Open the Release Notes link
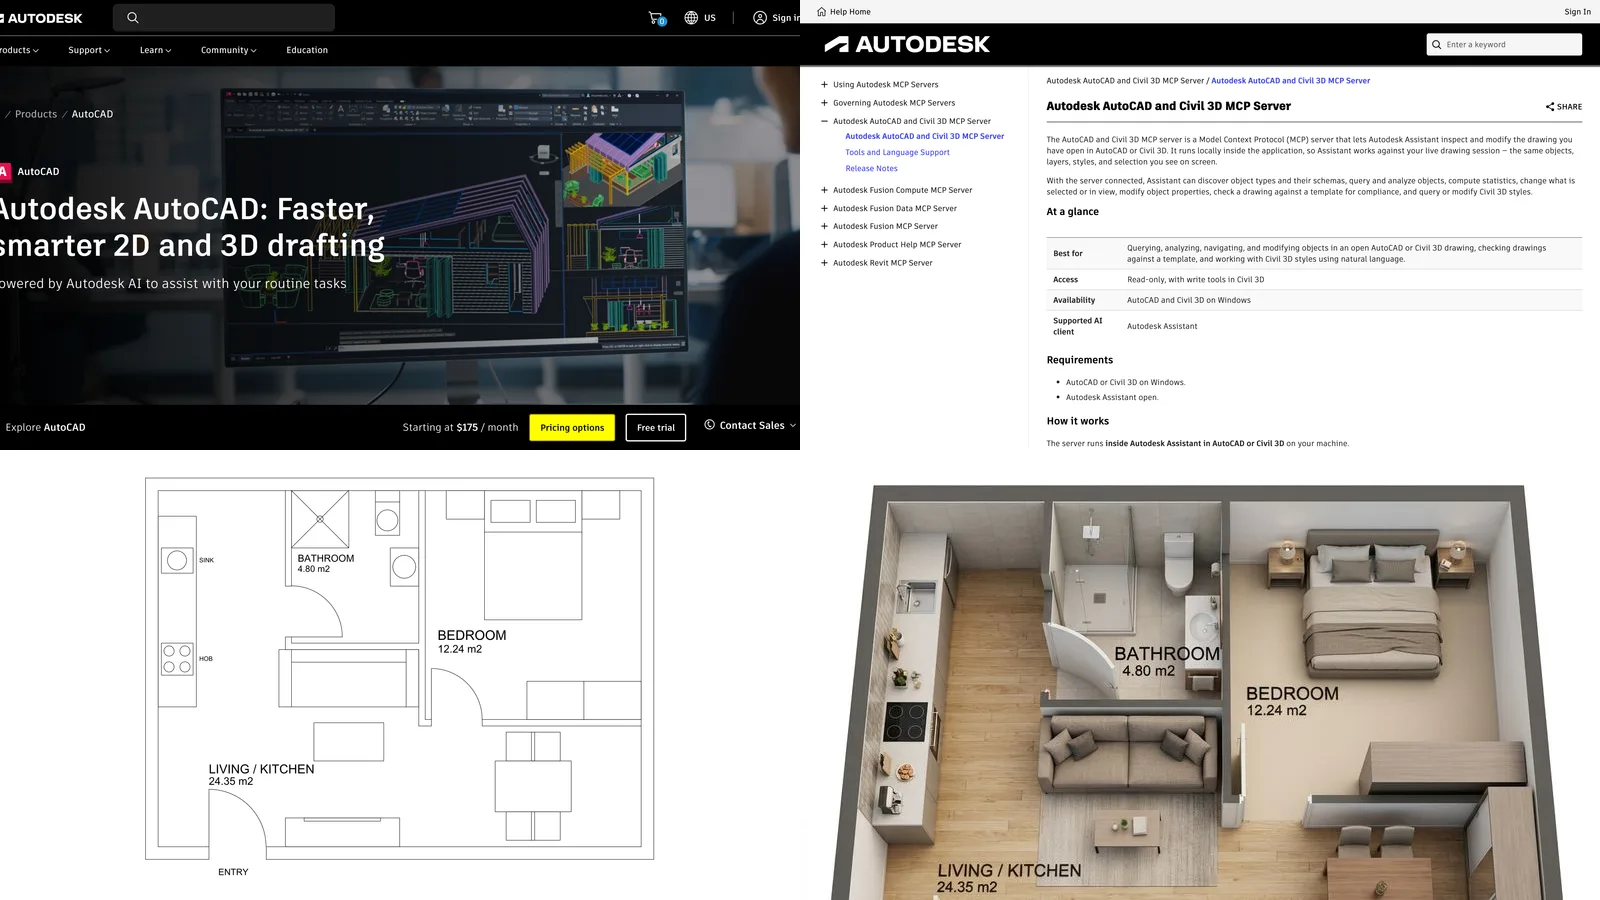 click(x=871, y=169)
